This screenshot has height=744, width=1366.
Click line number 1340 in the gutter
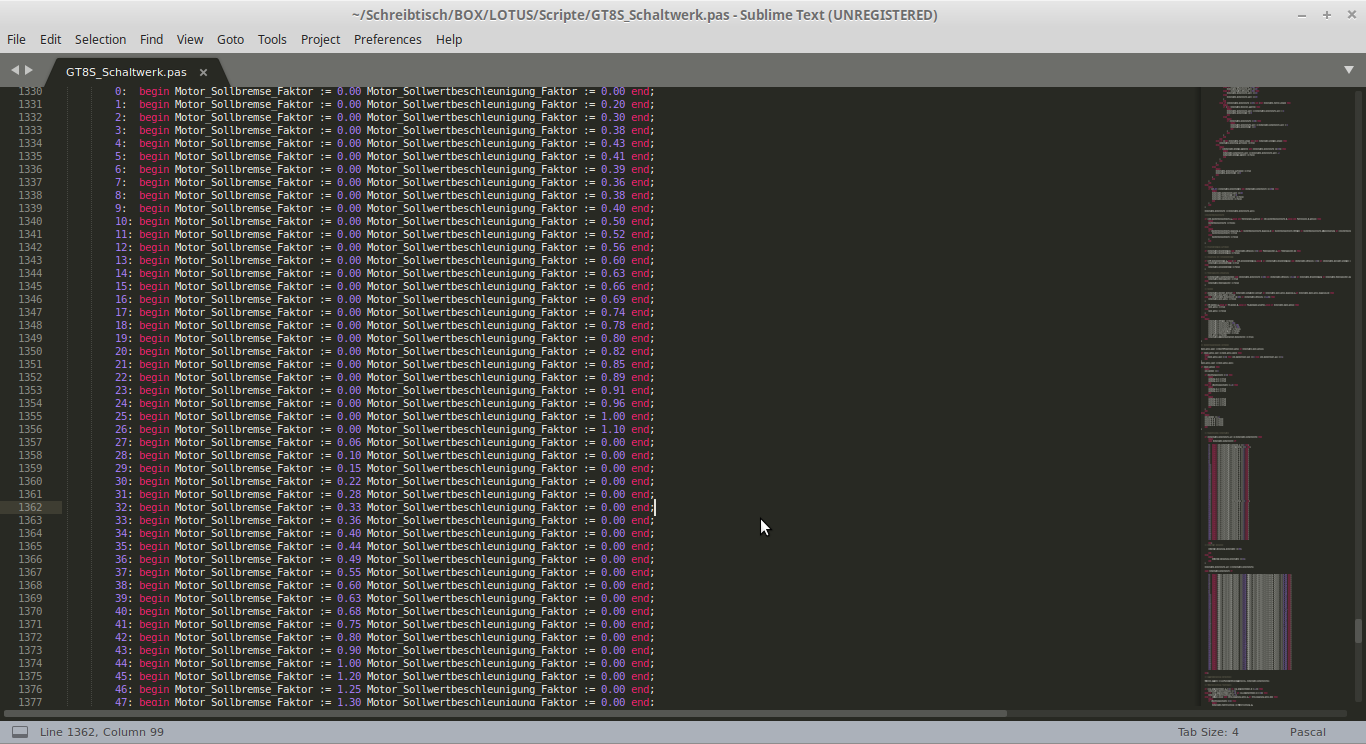tap(30, 221)
